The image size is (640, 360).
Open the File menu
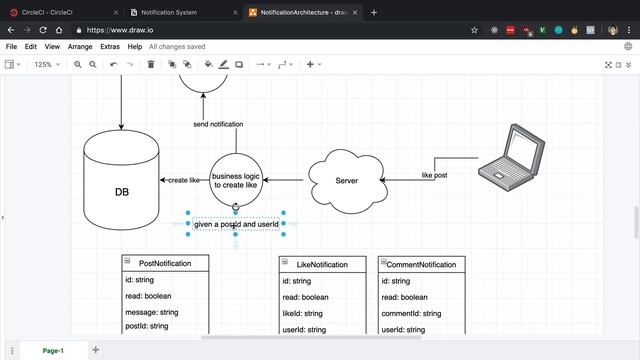(x=11, y=47)
